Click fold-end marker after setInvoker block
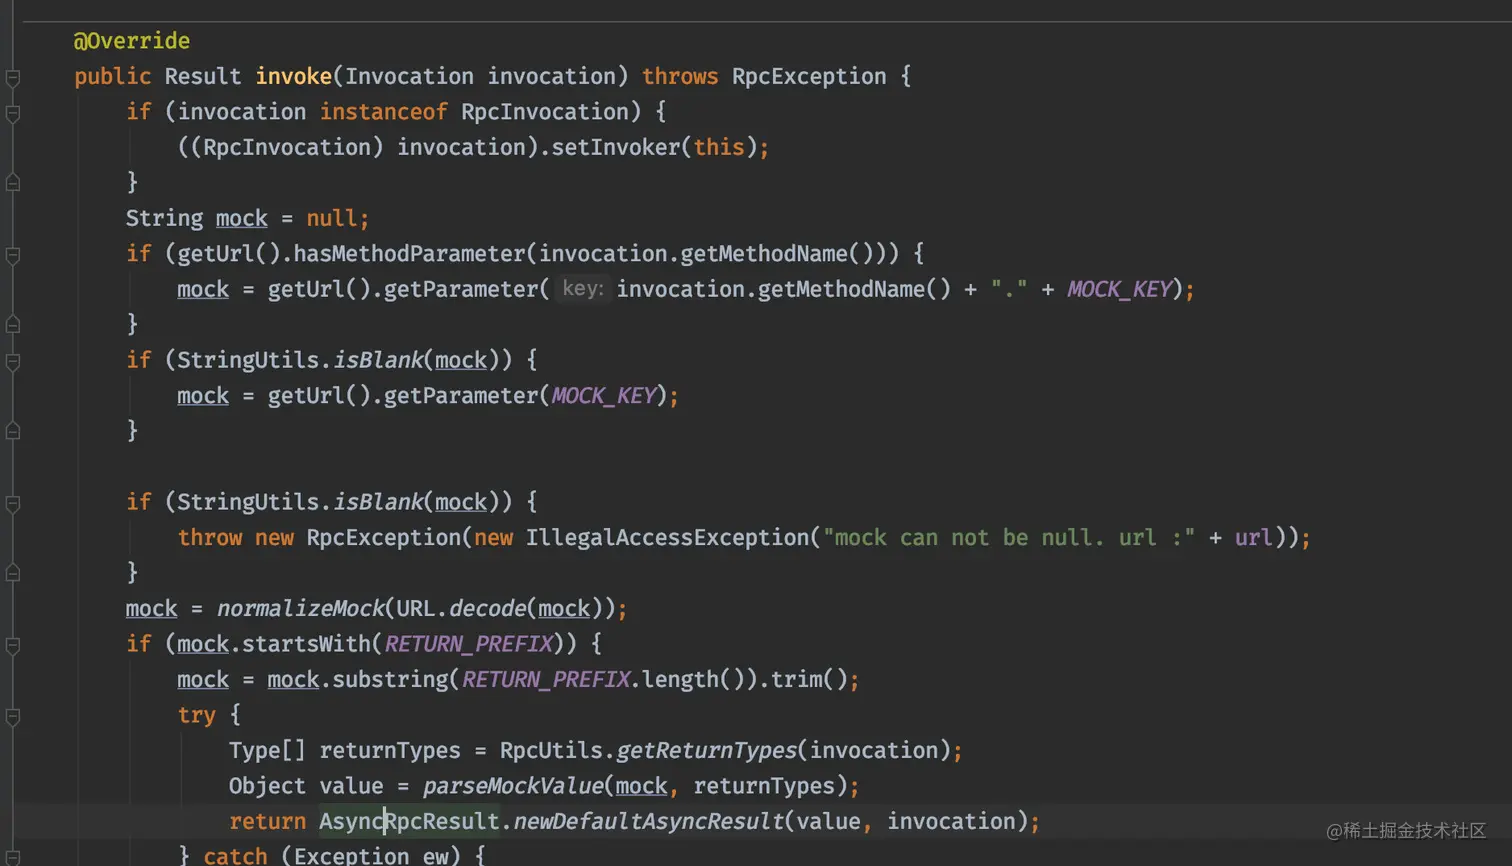Image resolution: width=1512 pixels, height=866 pixels. [x=13, y=183]
